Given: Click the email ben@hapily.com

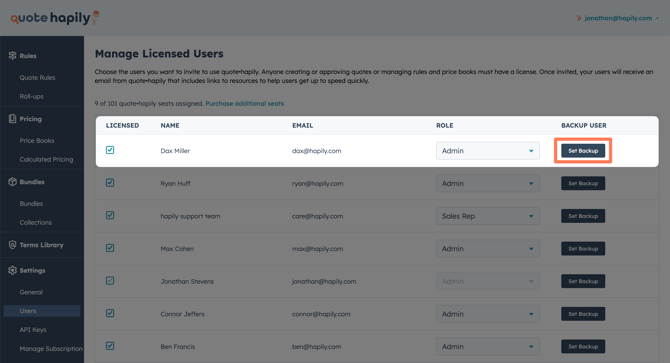Looking at the screenshot, I should click(x=317, y=347).
